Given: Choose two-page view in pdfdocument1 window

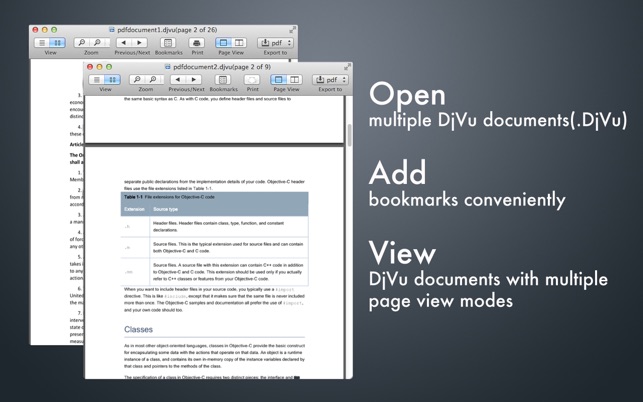Looking at the screenshot, I should tap(239, 42).
